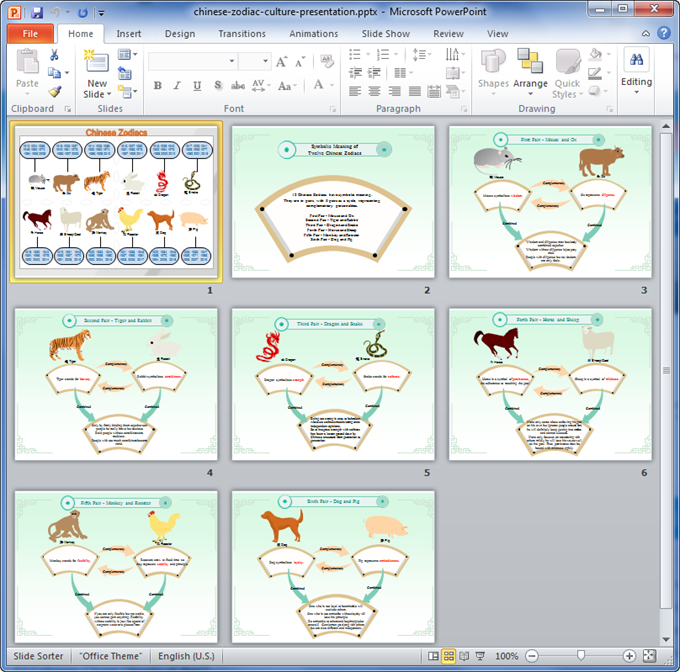Viewport: 680px width, 672px height.
Task: Click the Paste clipboard icon
Action: click(x=27, y=62)
